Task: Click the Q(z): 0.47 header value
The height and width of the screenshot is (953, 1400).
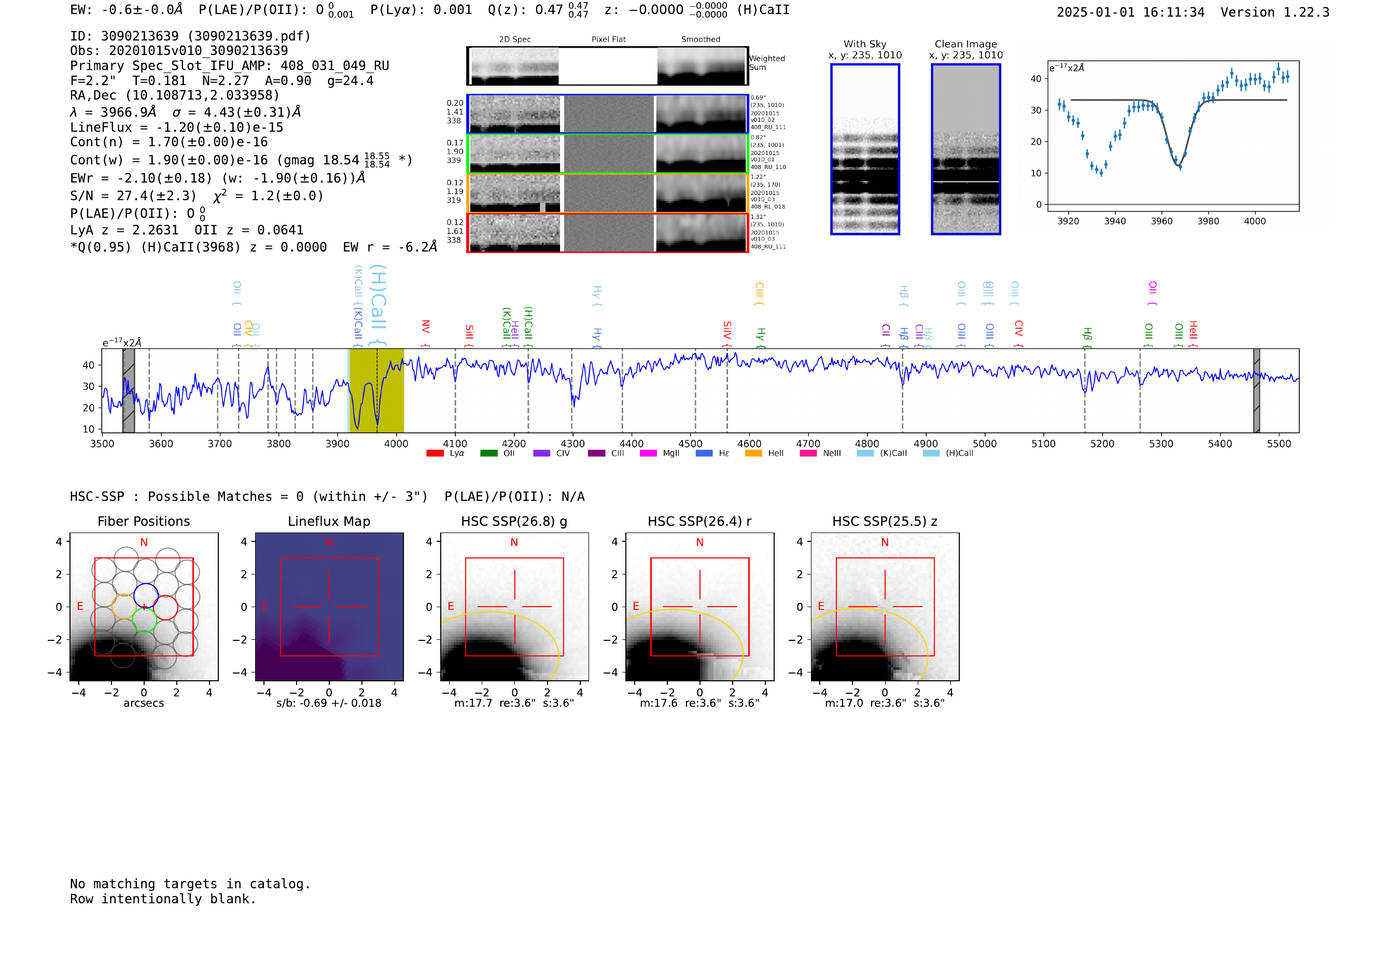Action: (539, 10)
